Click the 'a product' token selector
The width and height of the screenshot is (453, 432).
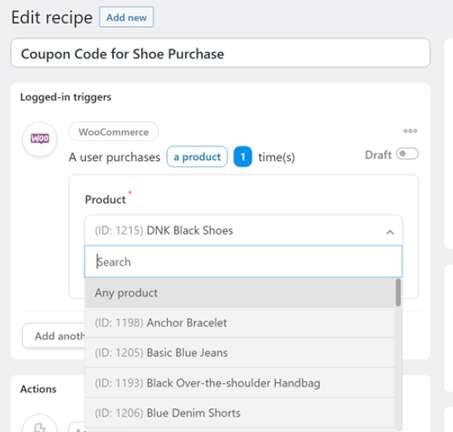tap(197, 157)
